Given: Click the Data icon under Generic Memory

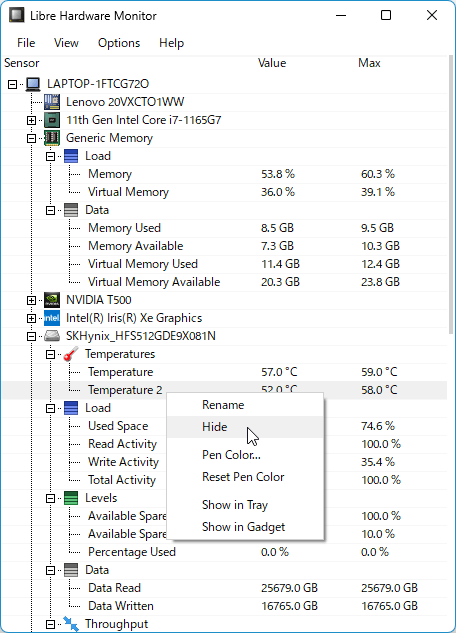Looking at the screenshot, I should [71, 210].
